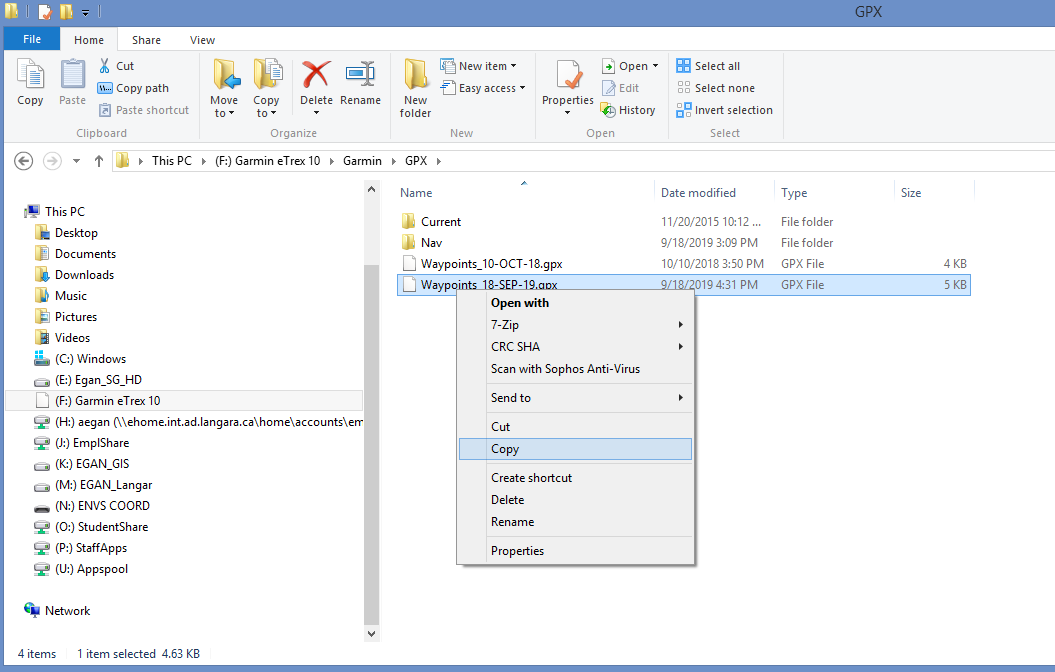Click the navigation pane scrollbar down arrow

click(371, 633)
